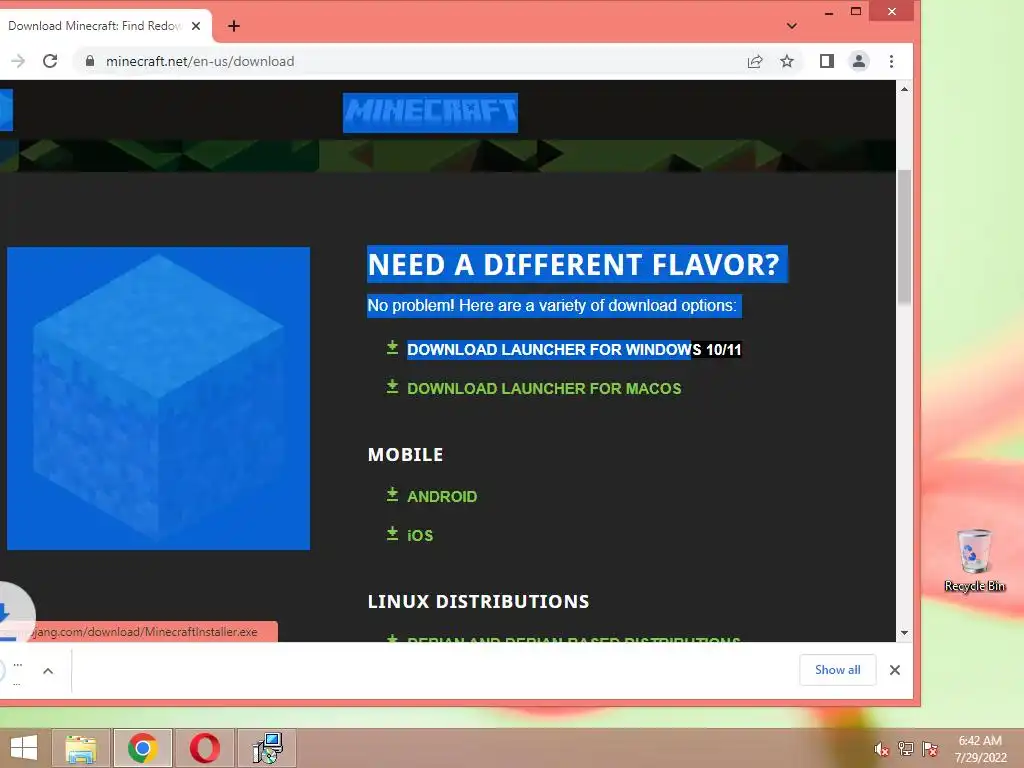This screenshot has height=768, width=1024.
Task: Click the Action Center flag icon
Action: [930, 749]
